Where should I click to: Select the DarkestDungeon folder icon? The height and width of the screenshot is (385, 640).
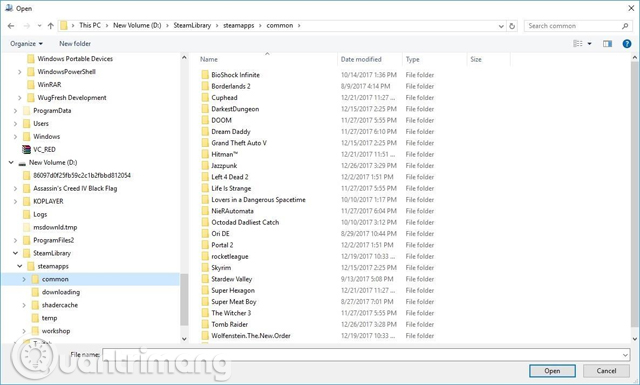(205, 109)
